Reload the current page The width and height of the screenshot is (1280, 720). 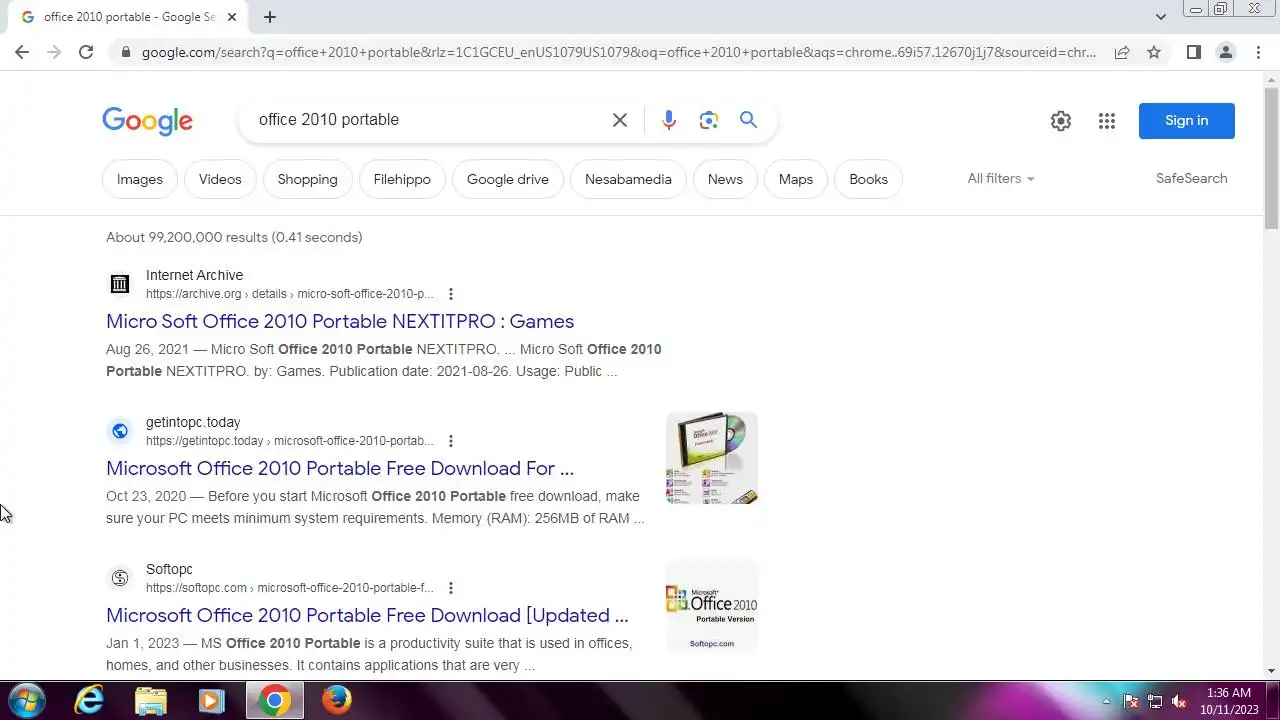86,52
